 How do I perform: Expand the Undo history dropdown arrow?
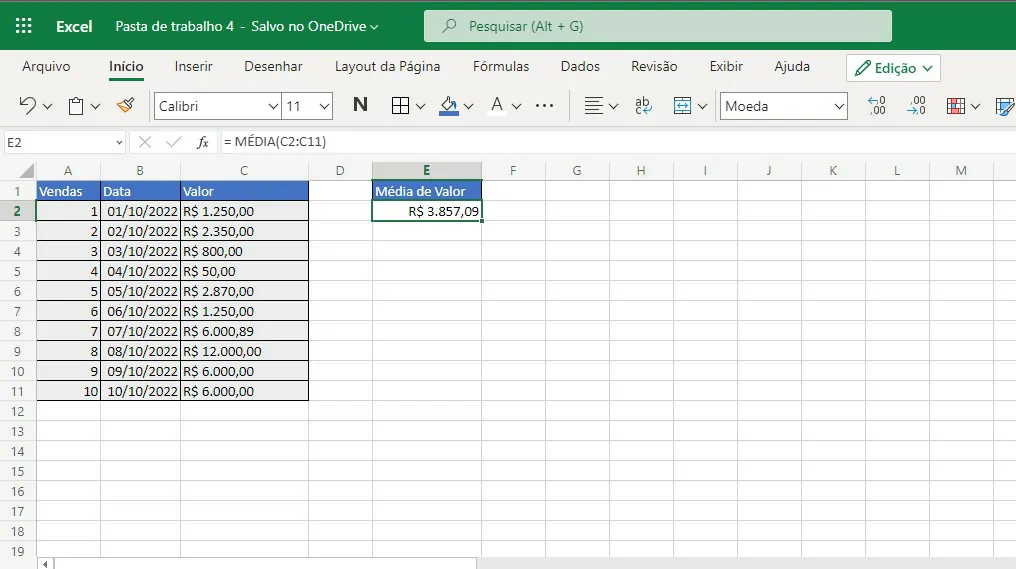(x=47, y=106)
